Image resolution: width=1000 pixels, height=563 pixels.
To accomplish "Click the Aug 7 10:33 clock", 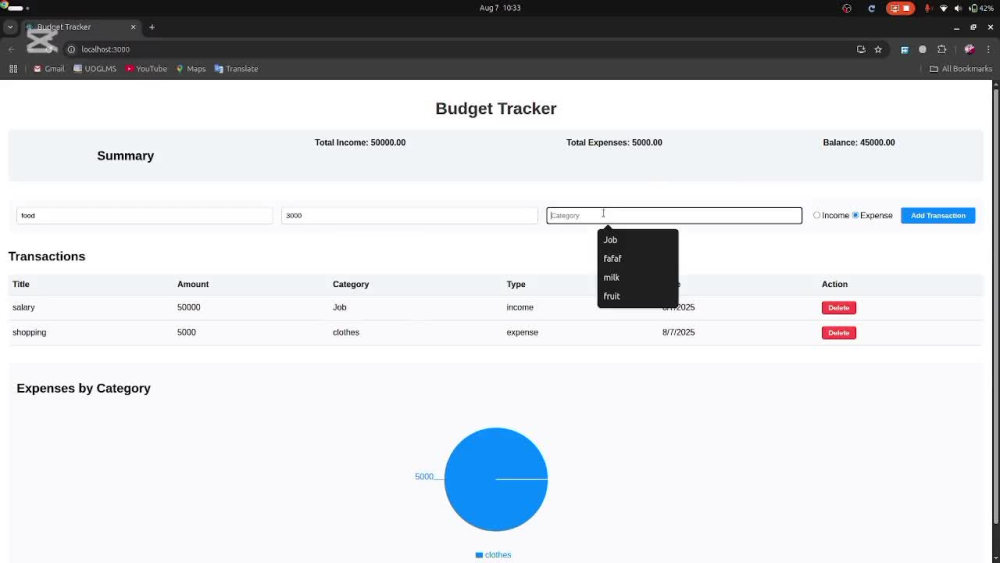I will pos(500,8).
